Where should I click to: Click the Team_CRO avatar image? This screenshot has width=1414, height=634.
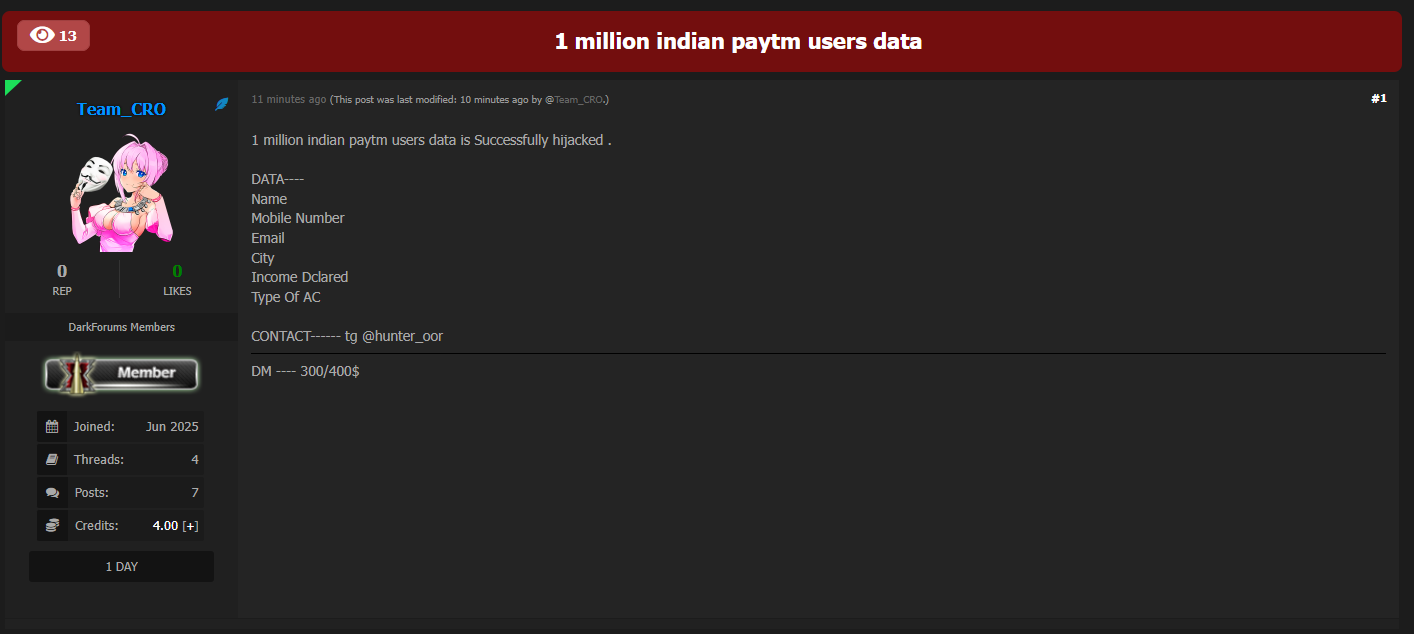pyautogui.click(x=121, y=192)
